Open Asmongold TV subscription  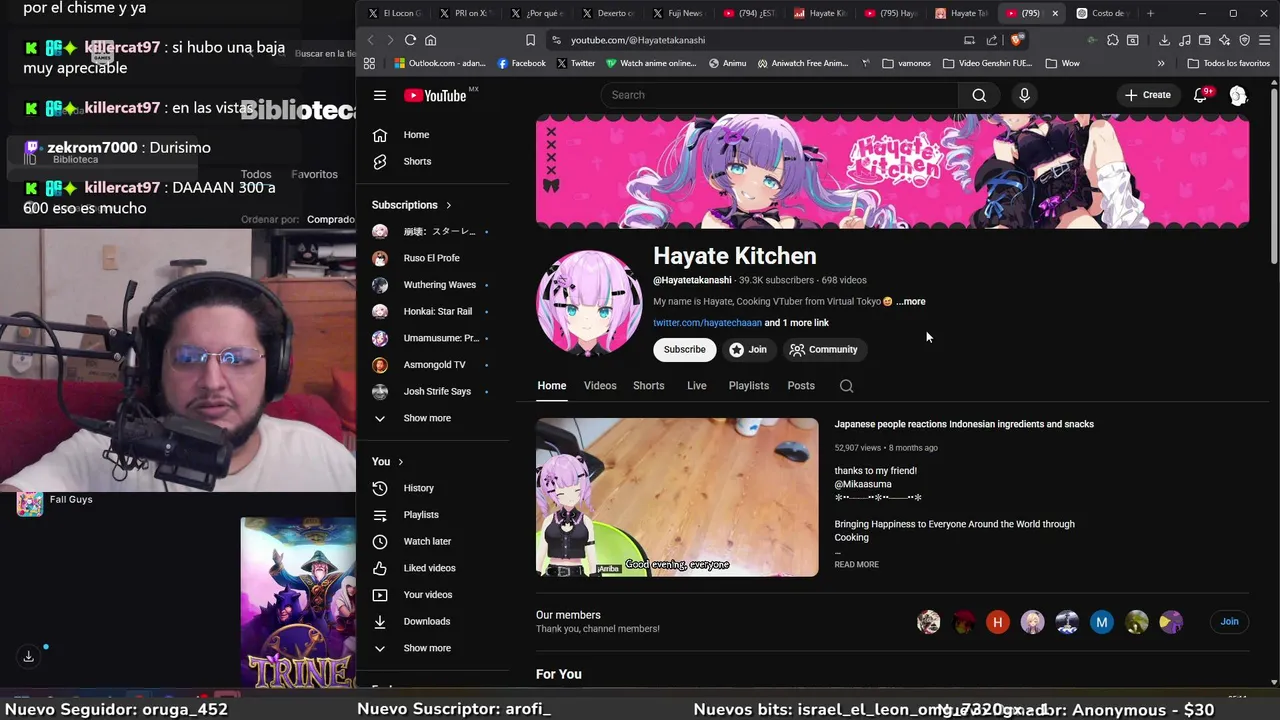[x=434, y=365]
